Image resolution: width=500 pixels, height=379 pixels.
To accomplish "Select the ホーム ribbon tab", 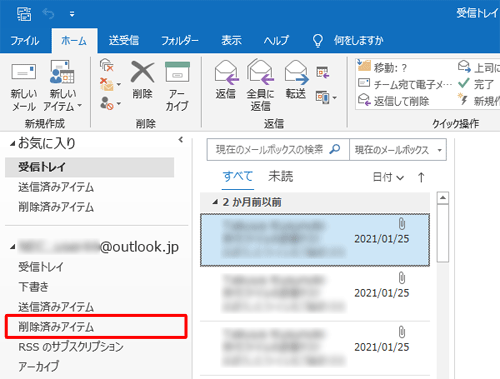I will (x=74, y=41).
